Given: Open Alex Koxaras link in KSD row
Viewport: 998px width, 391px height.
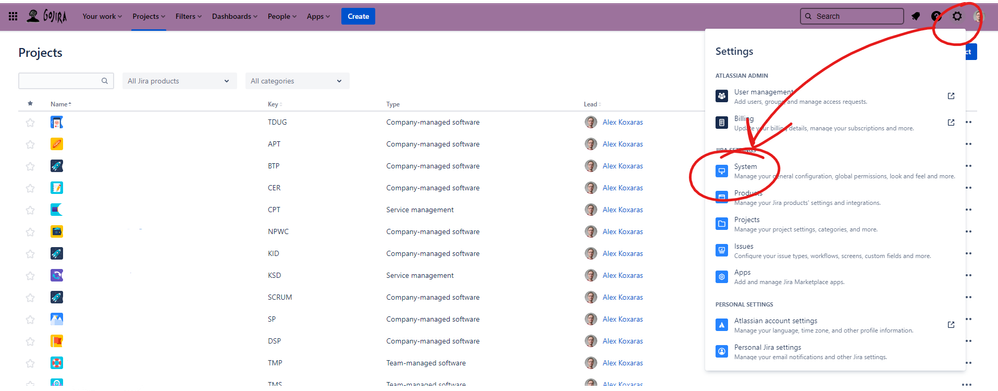Looking at the screenshot, I should pyautogui.click(x=622, y=275).
